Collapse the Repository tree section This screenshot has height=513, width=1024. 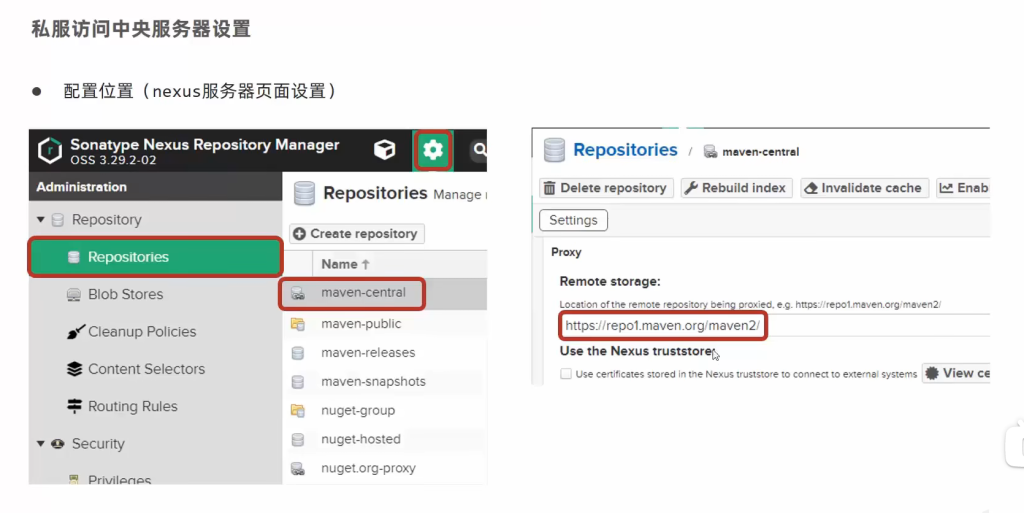[x=41, y=220]
